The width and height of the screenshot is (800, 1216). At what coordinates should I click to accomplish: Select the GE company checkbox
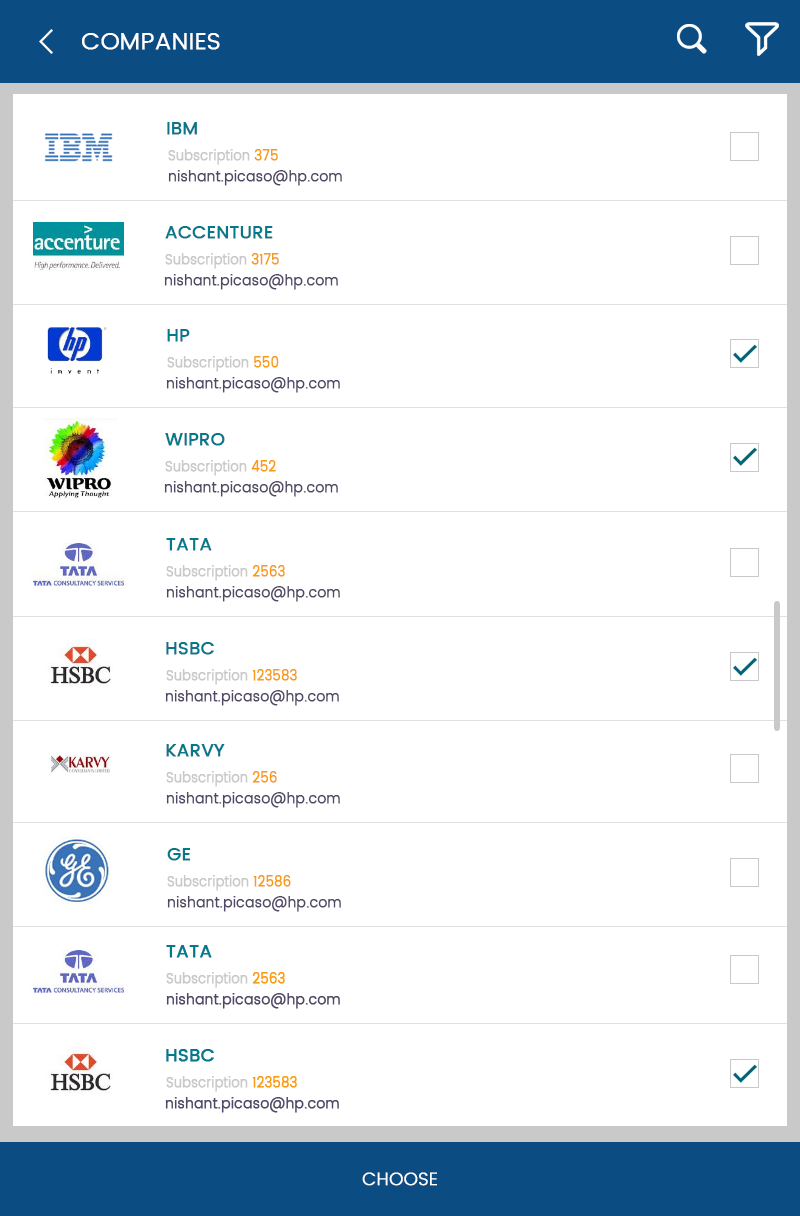744,872
